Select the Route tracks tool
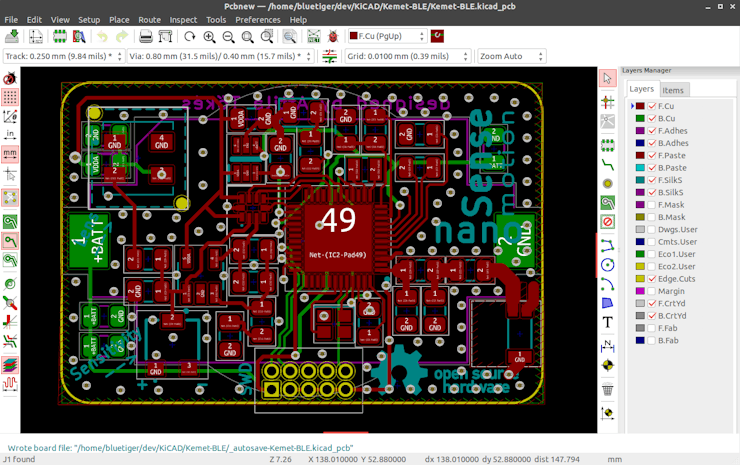The image size is (740, 465). (607, 165)
